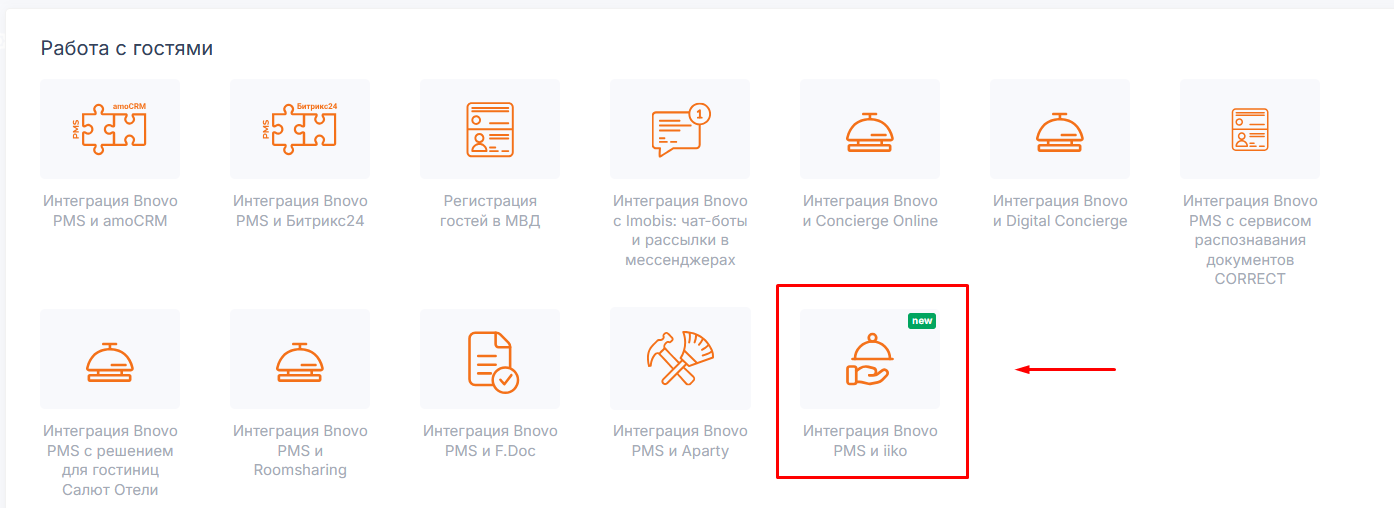The height and width of the screenshot is (508, 1394).
Task: Open the Imobis chat message icon
Action: point(680,129)
